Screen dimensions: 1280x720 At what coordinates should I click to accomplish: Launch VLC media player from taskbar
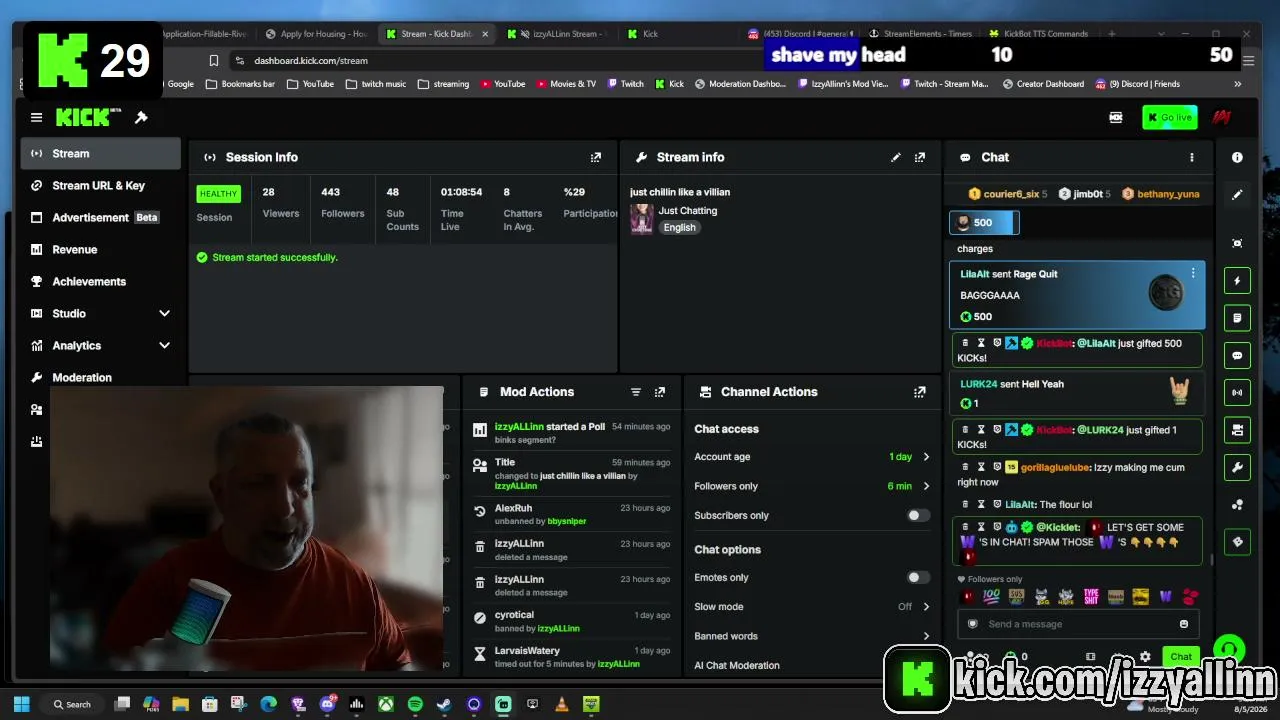coord(562,704)
